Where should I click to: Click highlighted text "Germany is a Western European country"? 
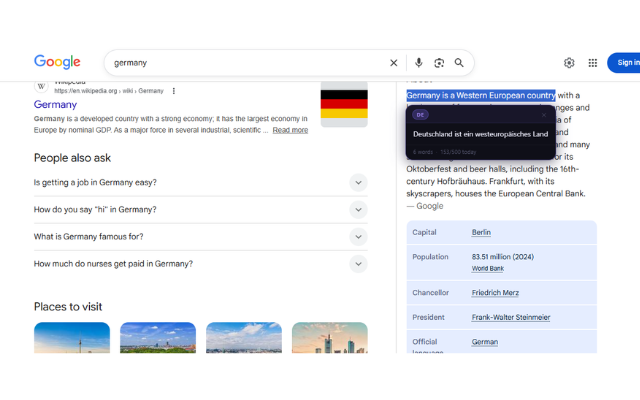(x=481, y=96)
